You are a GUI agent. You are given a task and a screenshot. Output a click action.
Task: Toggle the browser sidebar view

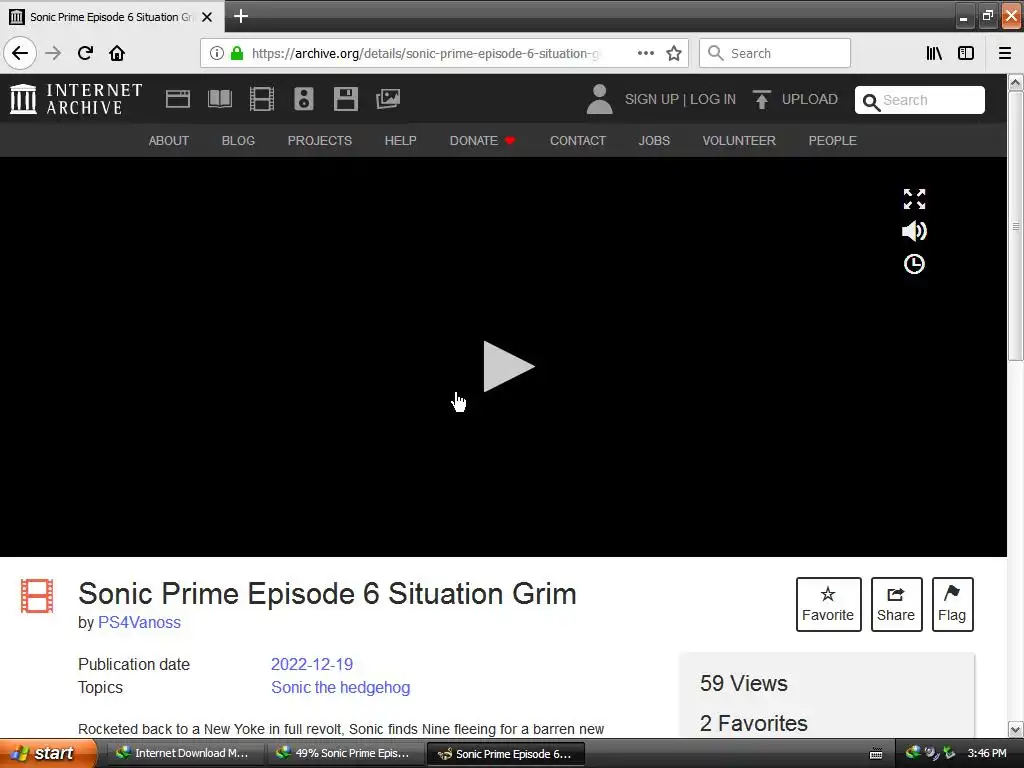[966, 53]
